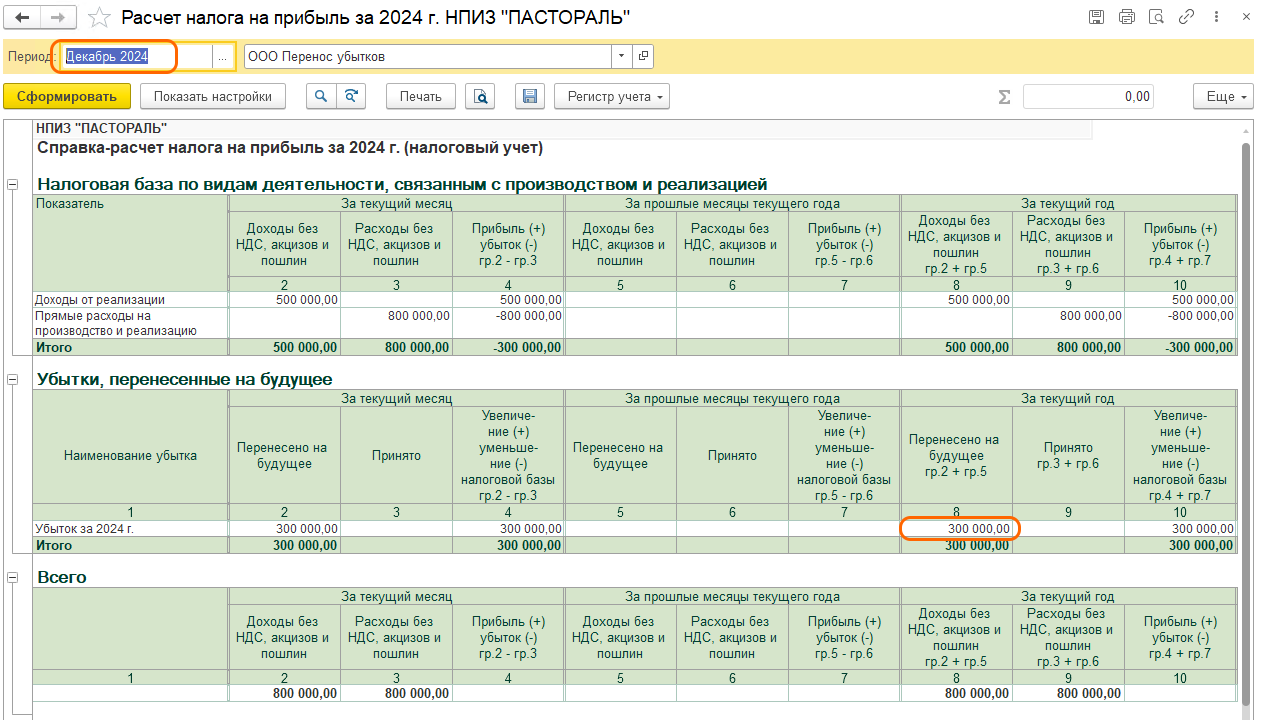1261x720 pixels.
Task: Open print preview next to Печать
Action: click(x=481, y=96)
